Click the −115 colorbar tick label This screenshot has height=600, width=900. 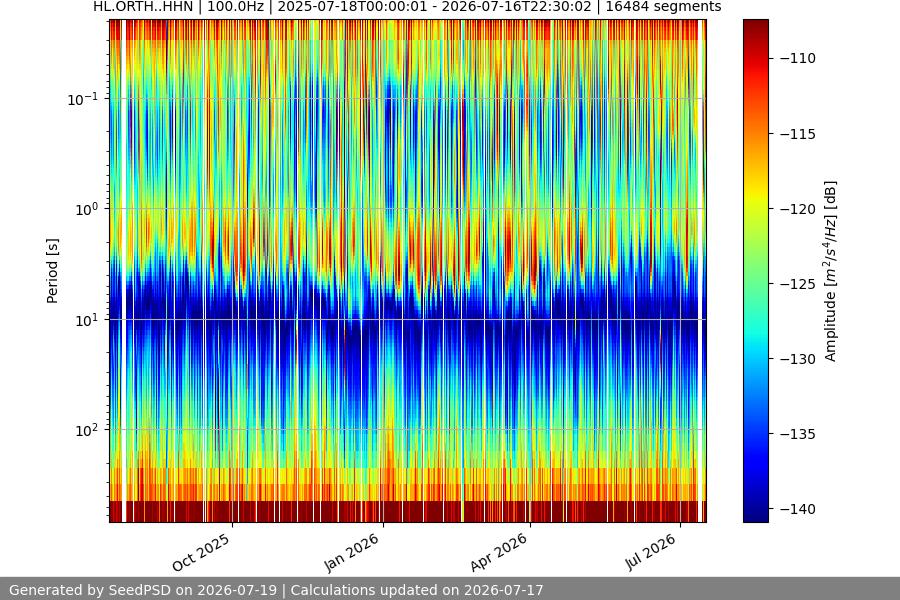[x=798, y=134]
